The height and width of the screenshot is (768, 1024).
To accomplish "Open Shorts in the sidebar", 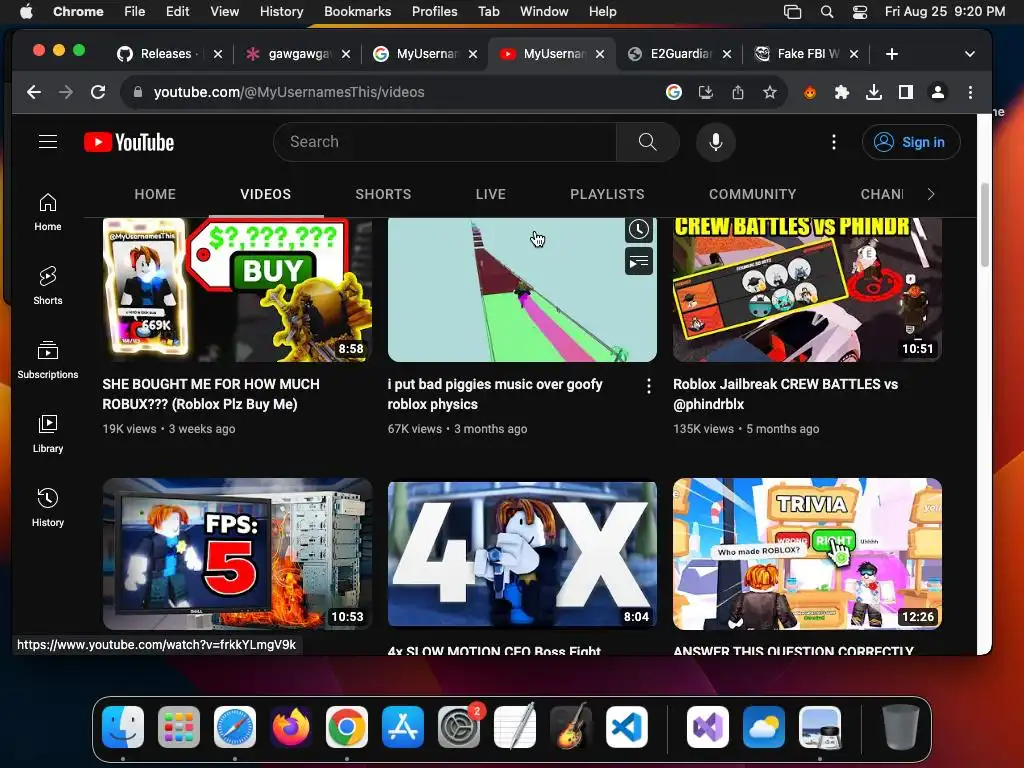I will [x=48, y=286].
